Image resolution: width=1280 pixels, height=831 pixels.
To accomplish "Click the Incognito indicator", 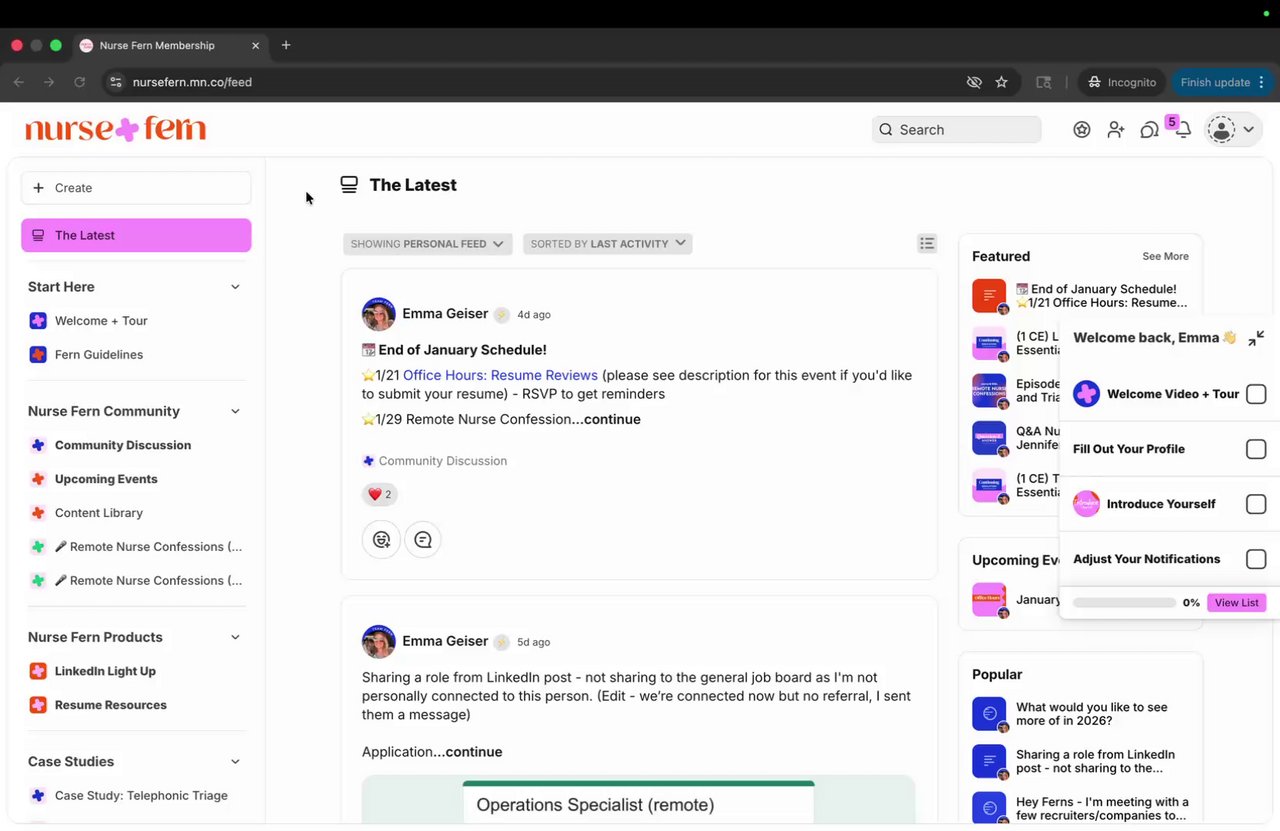I will (1122, 82).
